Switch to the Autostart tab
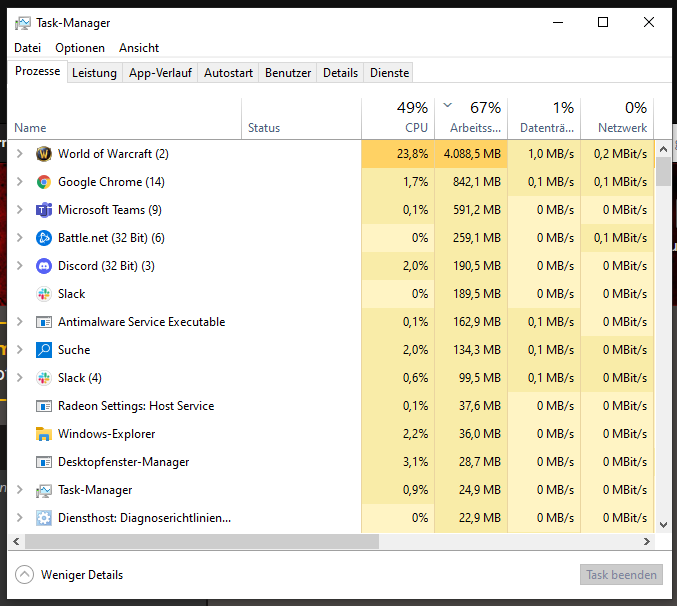The image size is (677, 606). (x=228, y=73)
